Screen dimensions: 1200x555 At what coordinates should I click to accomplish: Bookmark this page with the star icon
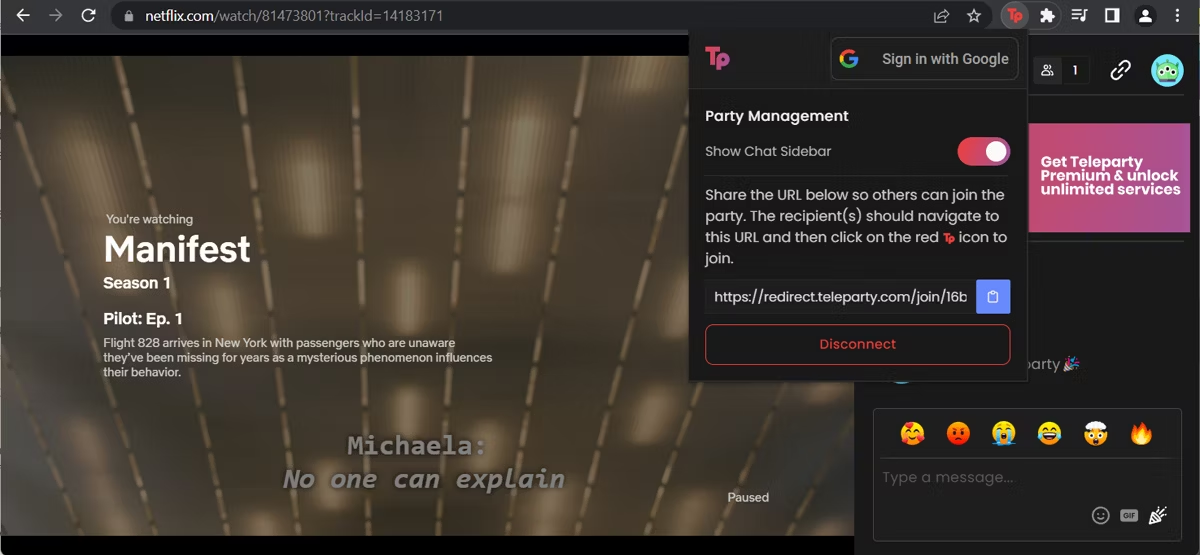click(x=974, y=16)
